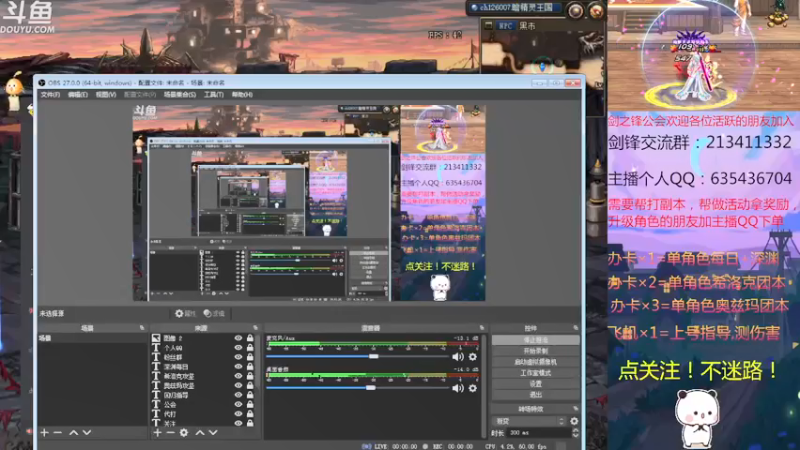
Task: Open the 视图(V) menu in OBS
Action: click(x=106, y=94)
